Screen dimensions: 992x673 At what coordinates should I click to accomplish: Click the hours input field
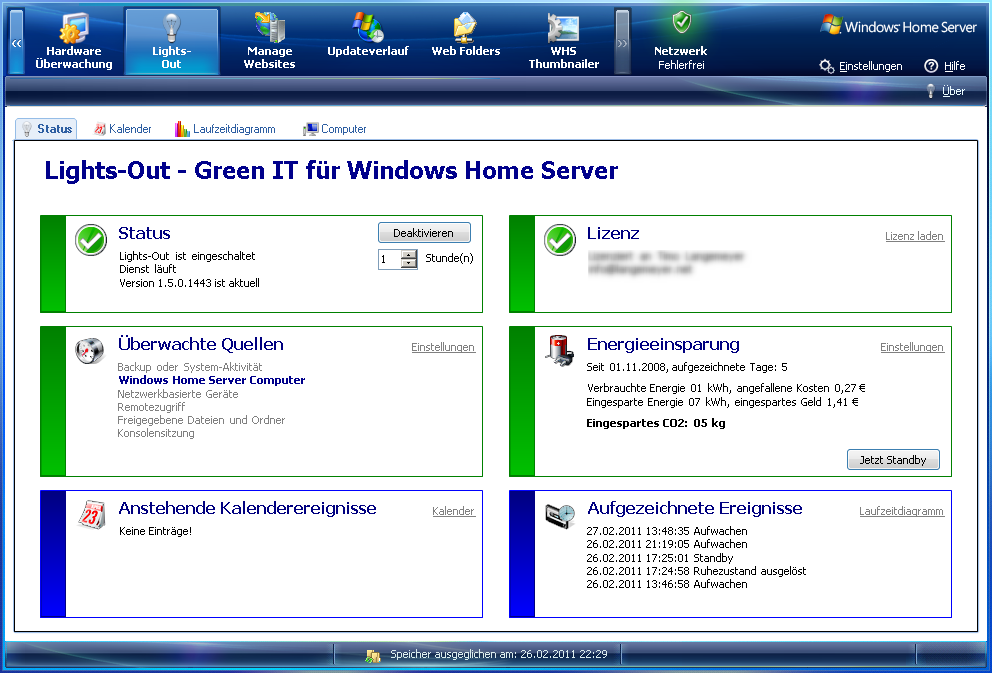[x=389, y=259]
